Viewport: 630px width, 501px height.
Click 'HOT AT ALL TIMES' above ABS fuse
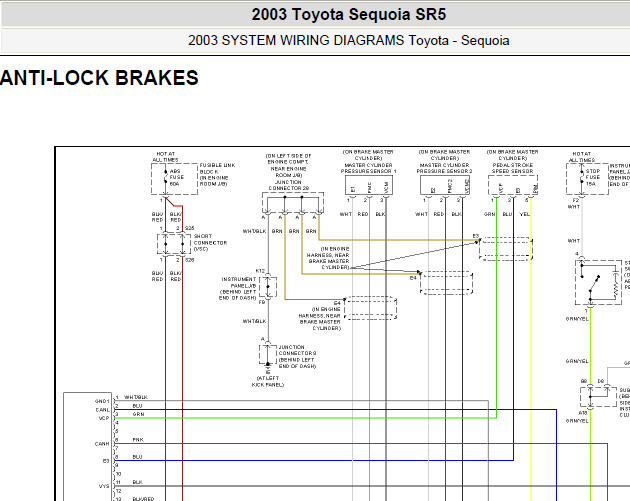165,157
